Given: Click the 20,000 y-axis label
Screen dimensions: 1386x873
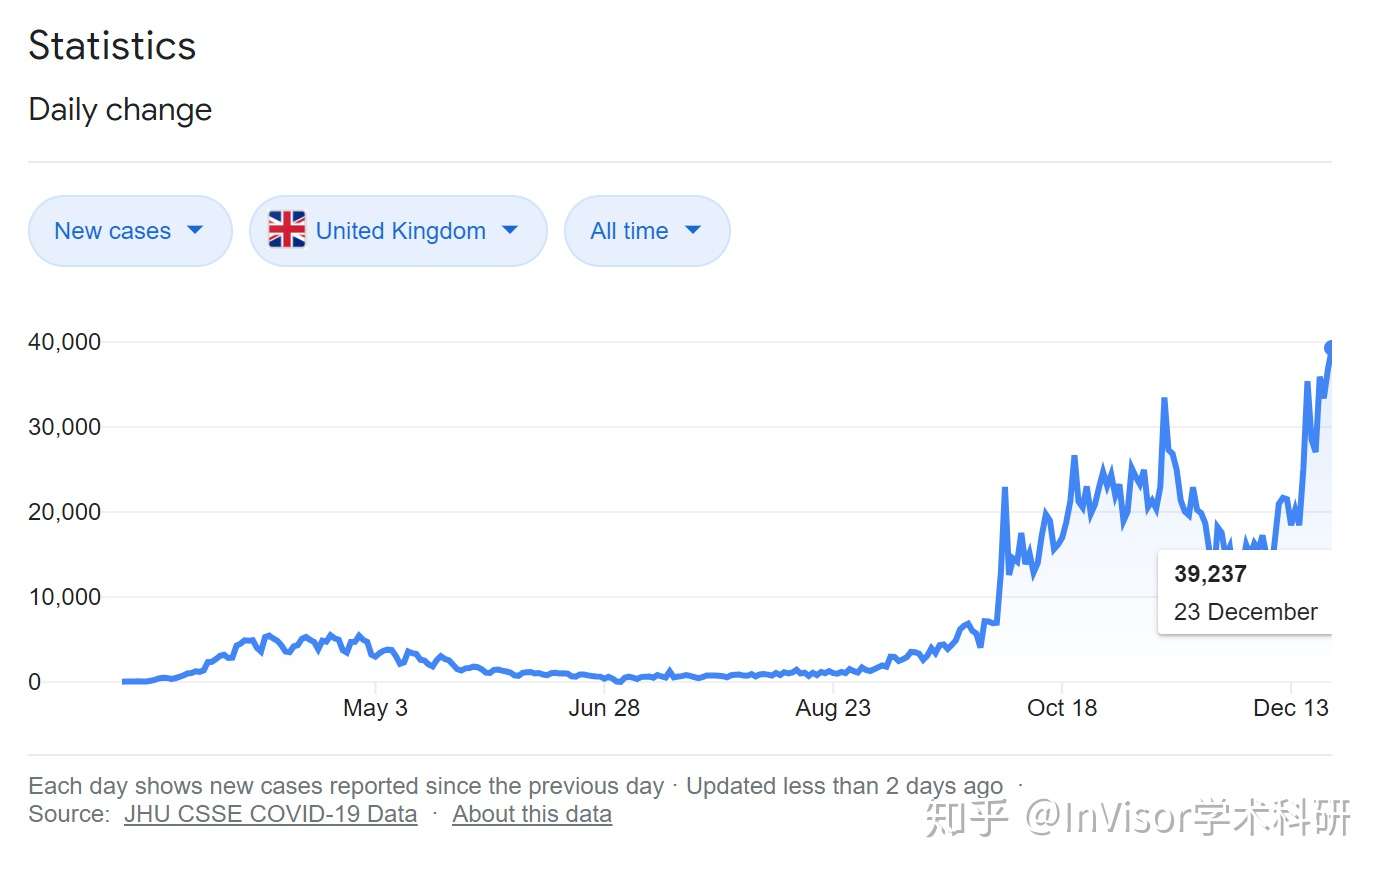Looking at the screenshot, I should 65,512.
